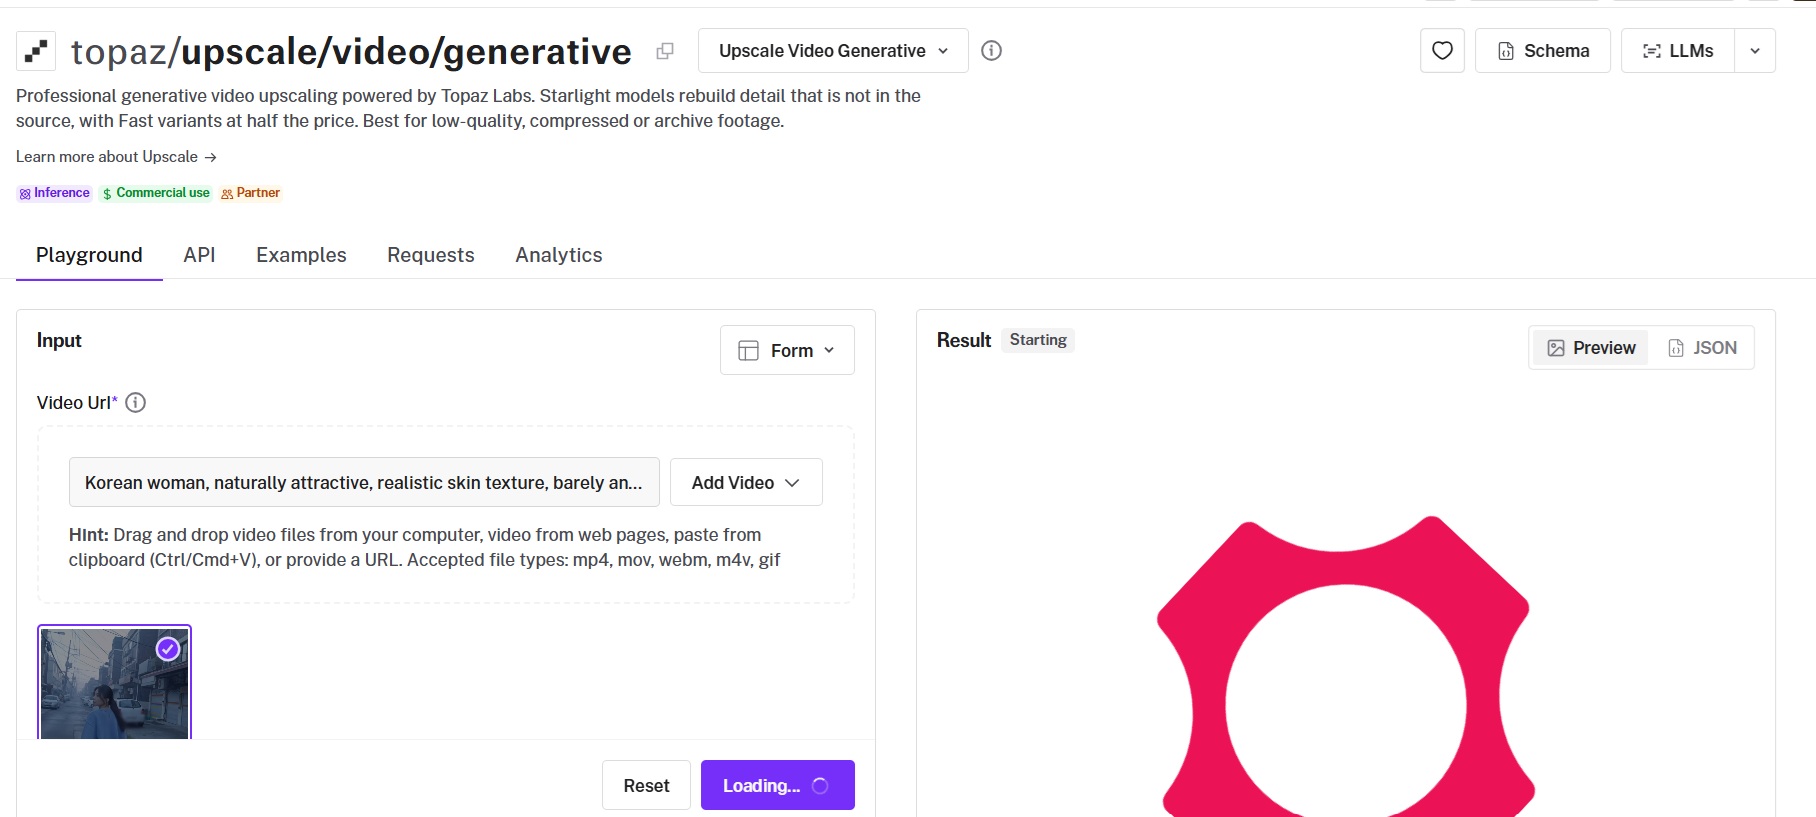Switch to the API tab
The image size is (1816, 817).
click(x=199, y=255)
